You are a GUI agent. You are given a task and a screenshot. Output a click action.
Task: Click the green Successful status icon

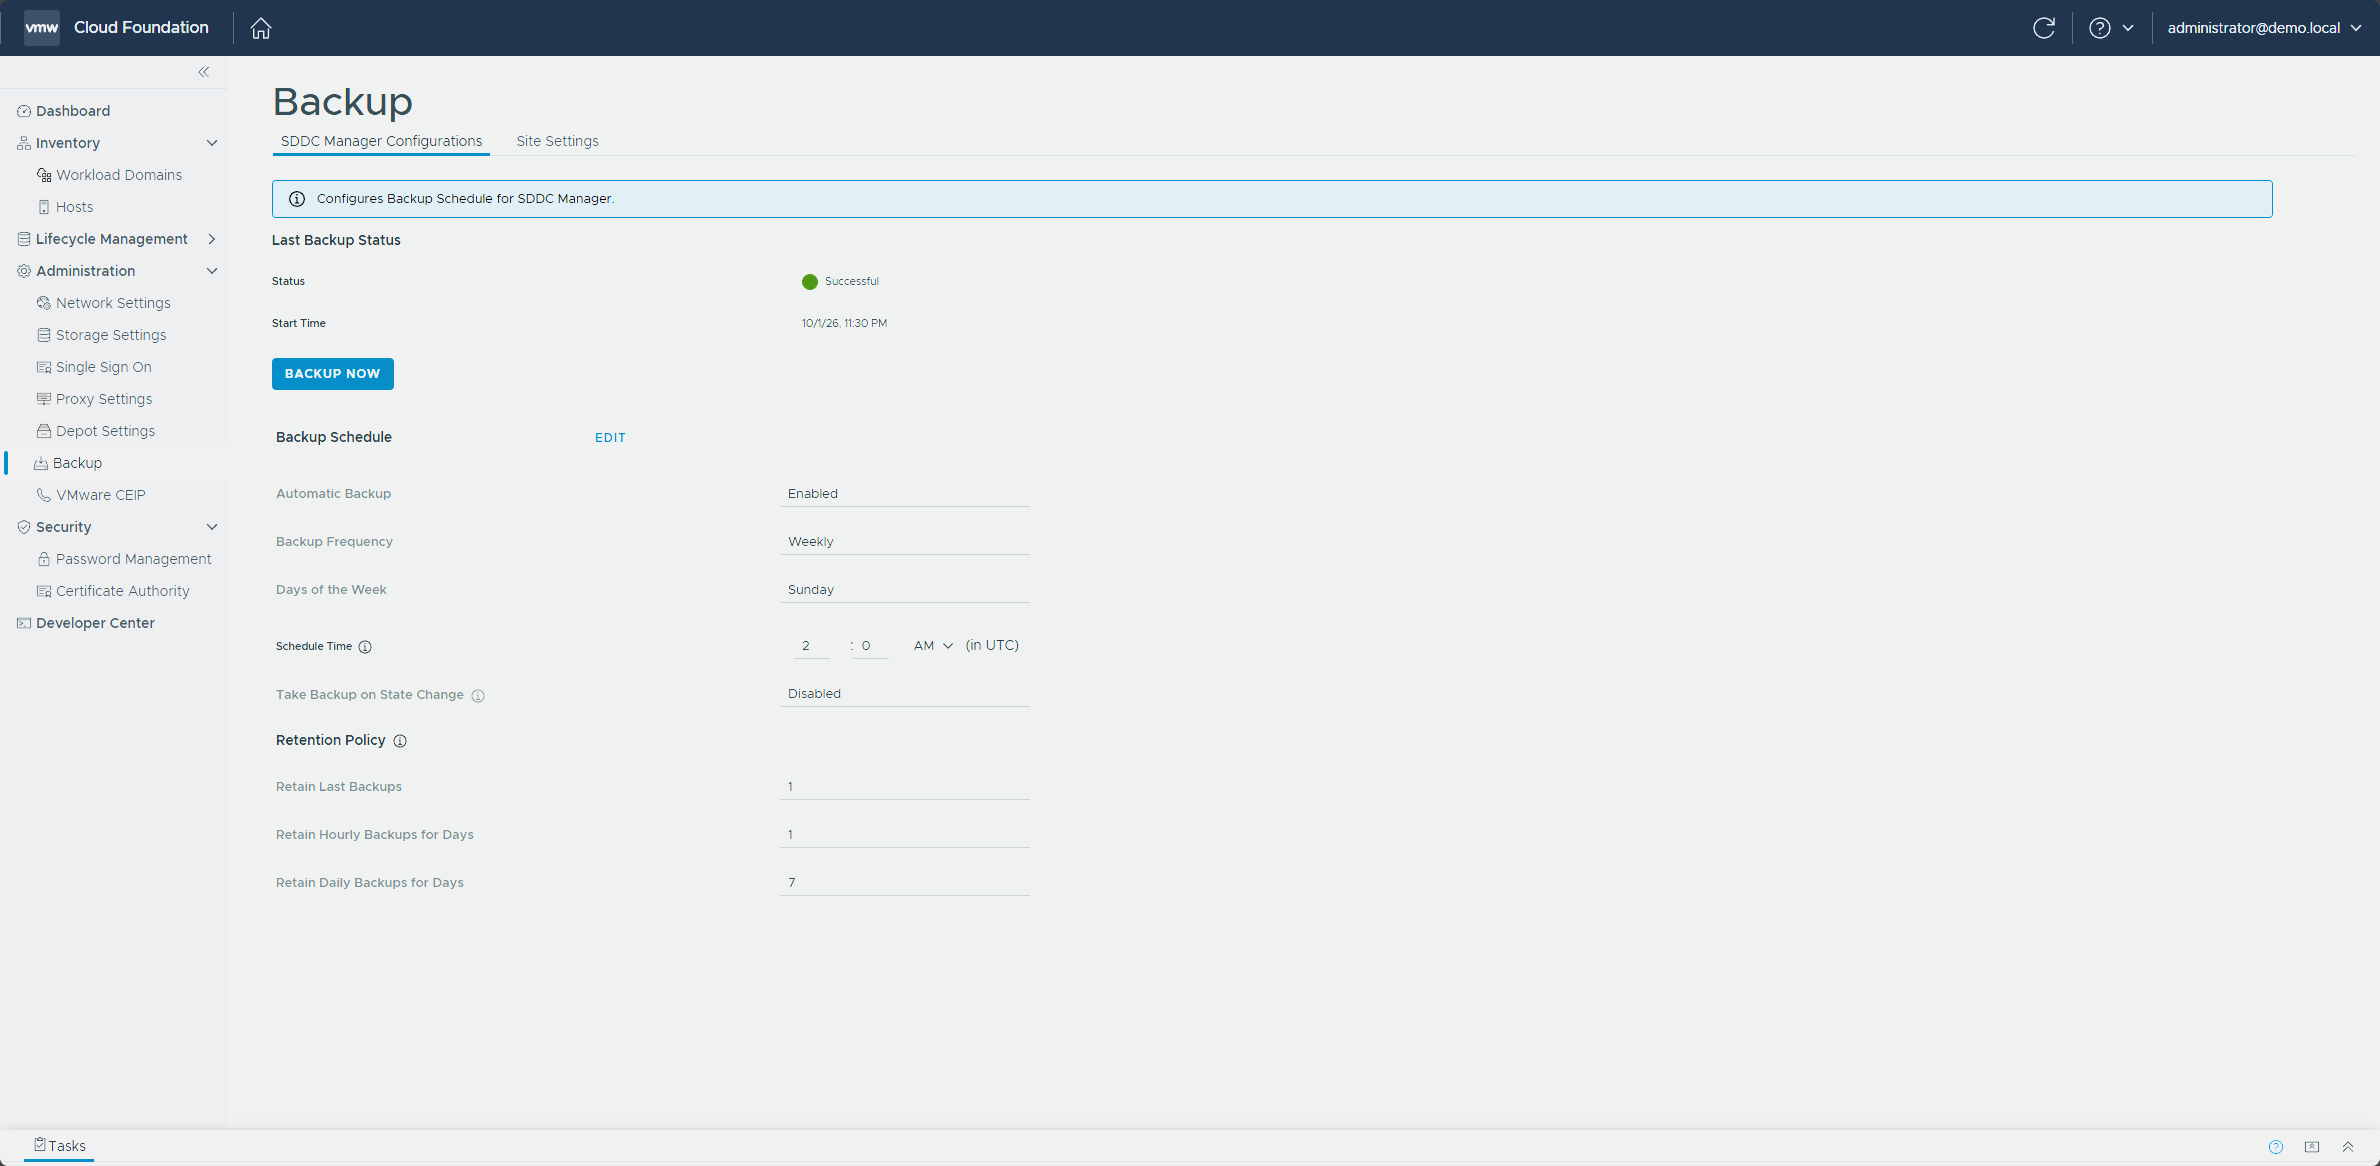pyautogui.click(x=810, y=282)
